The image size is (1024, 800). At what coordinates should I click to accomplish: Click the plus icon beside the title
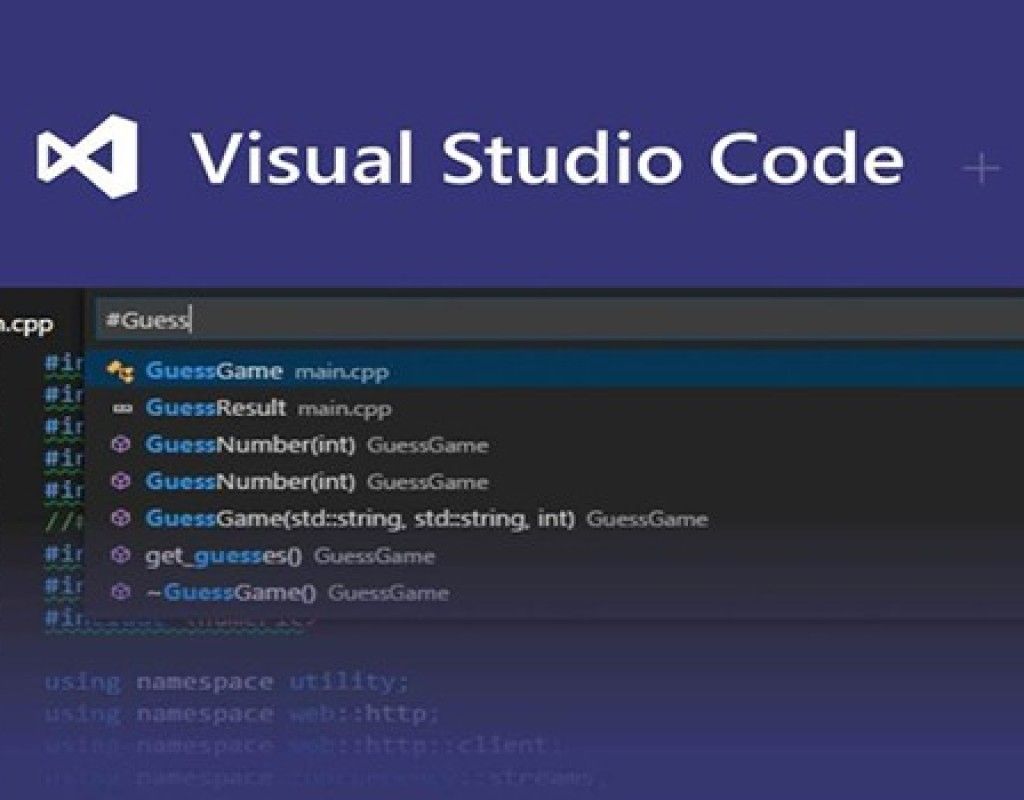point(980,168)
